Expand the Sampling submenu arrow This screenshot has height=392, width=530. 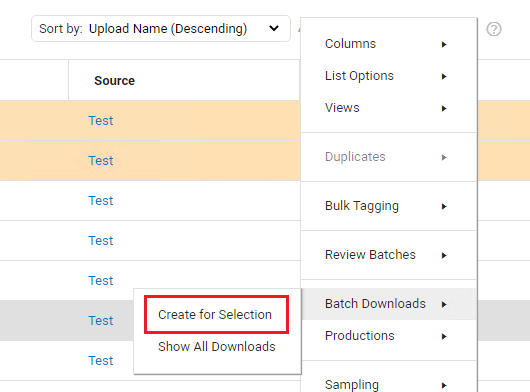[444, 385]
